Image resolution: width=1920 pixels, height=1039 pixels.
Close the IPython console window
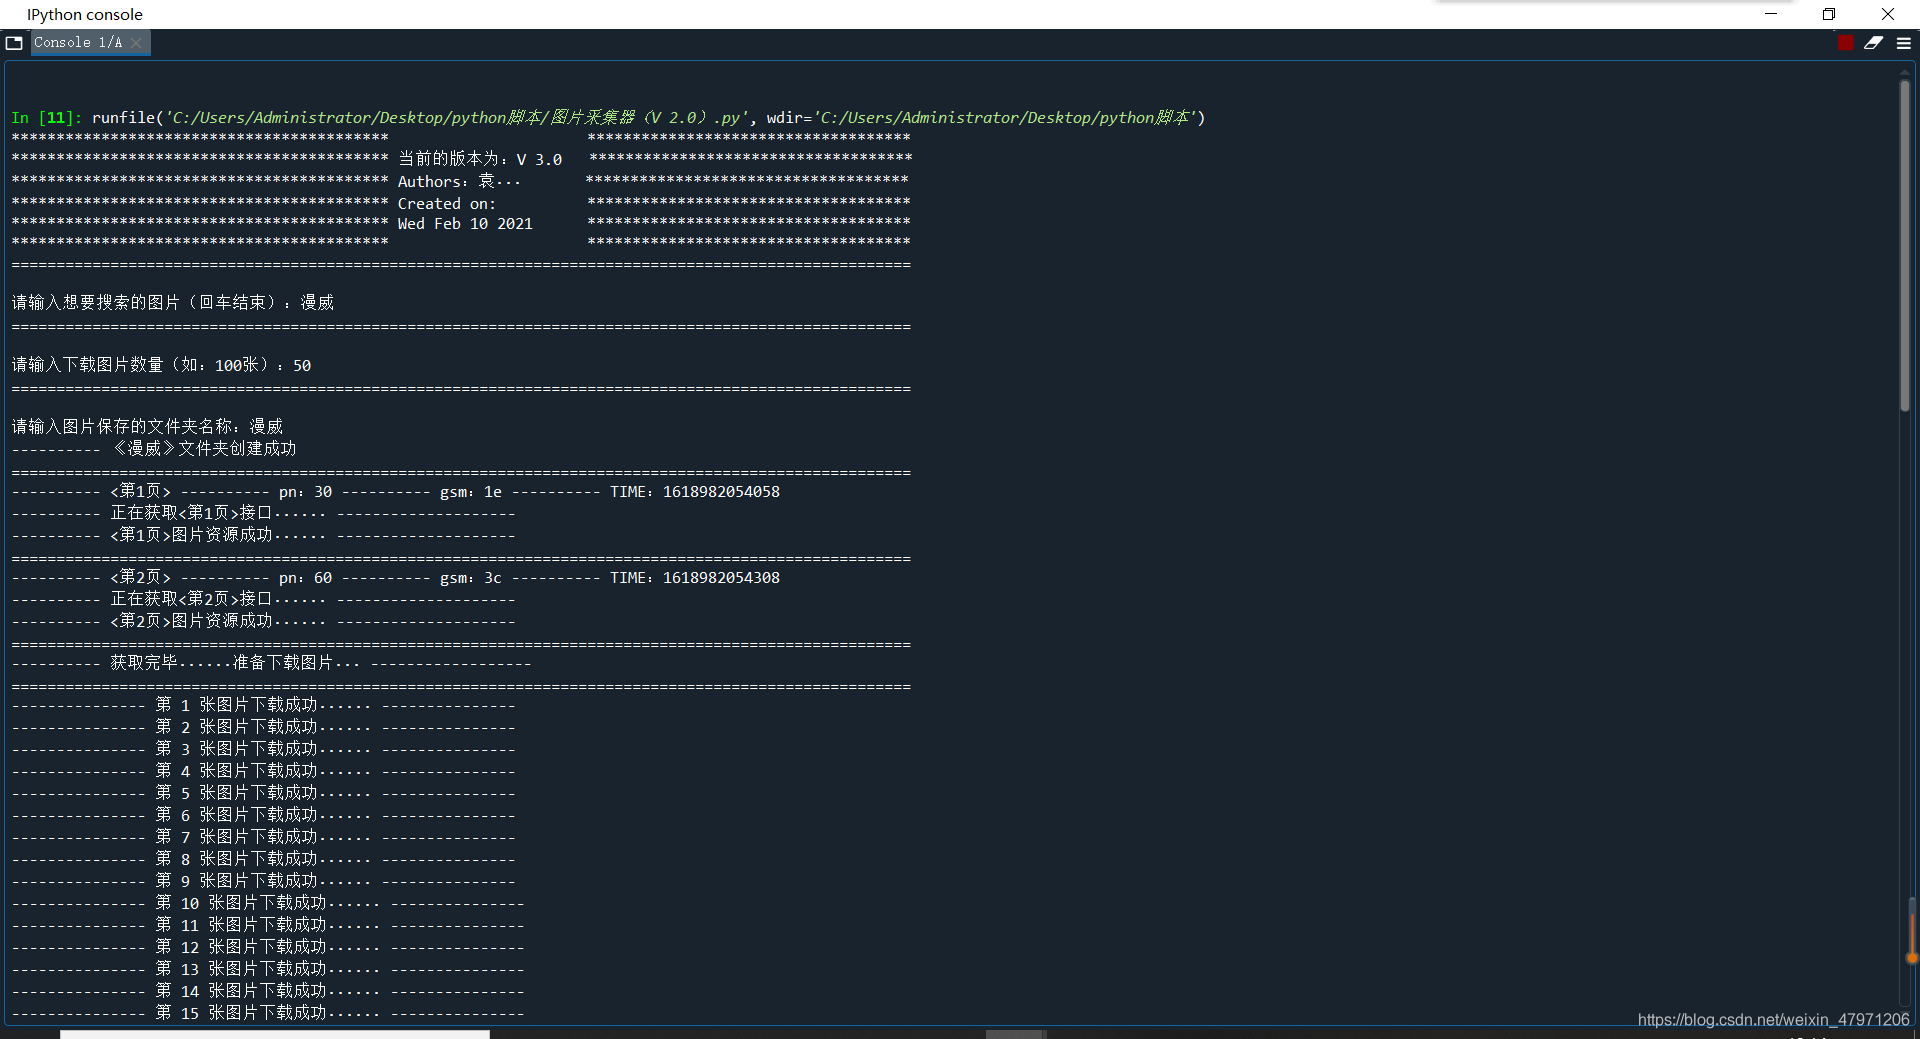[1888, 14]
